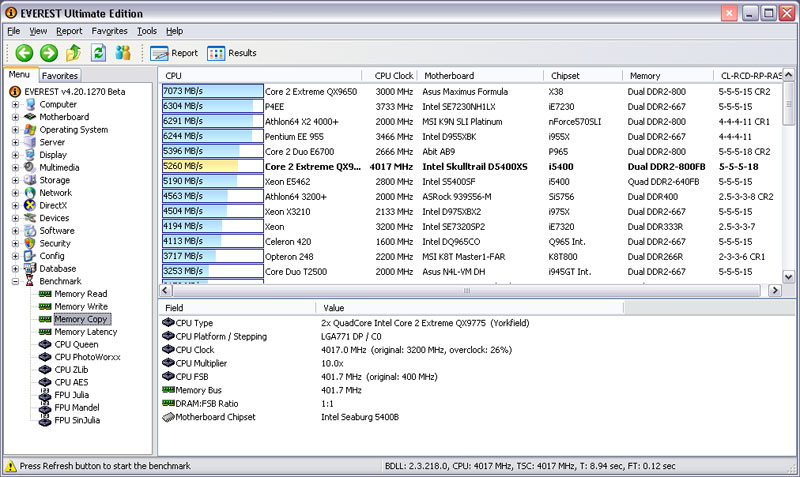Collapse the Benchmark tree node

tap(15, 281)
